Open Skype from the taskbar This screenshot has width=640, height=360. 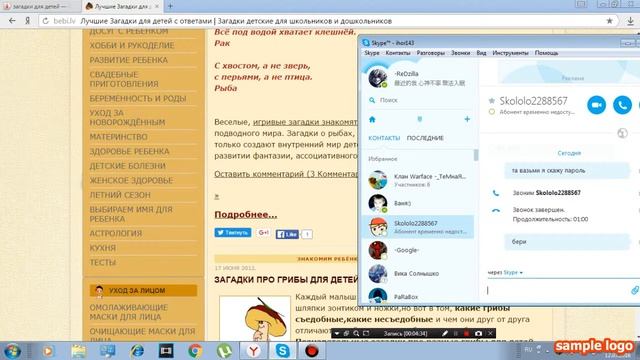282,351
